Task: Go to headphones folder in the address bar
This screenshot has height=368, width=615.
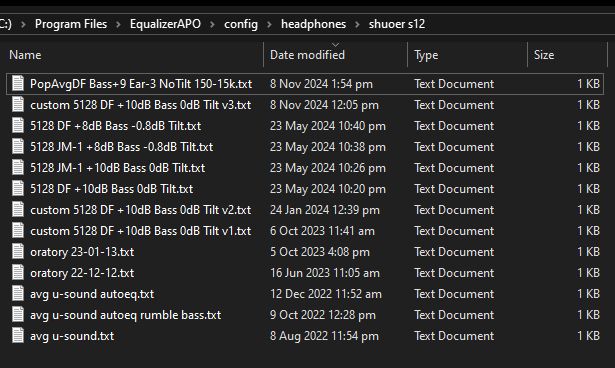Action: tap(313, 24)
